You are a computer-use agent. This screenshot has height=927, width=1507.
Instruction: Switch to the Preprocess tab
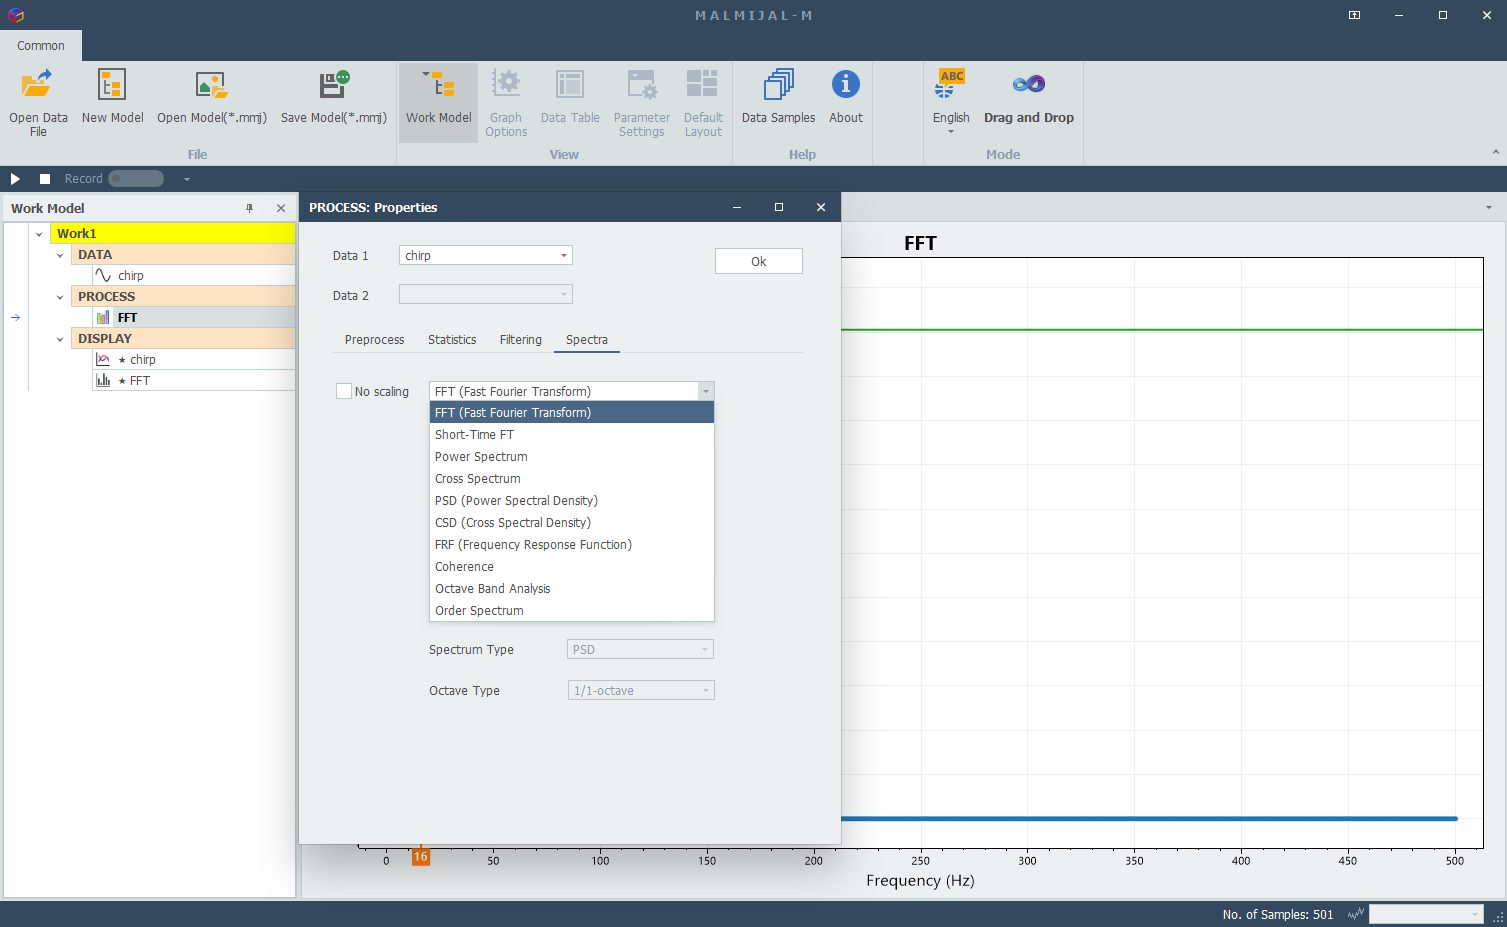coord(374,340)
